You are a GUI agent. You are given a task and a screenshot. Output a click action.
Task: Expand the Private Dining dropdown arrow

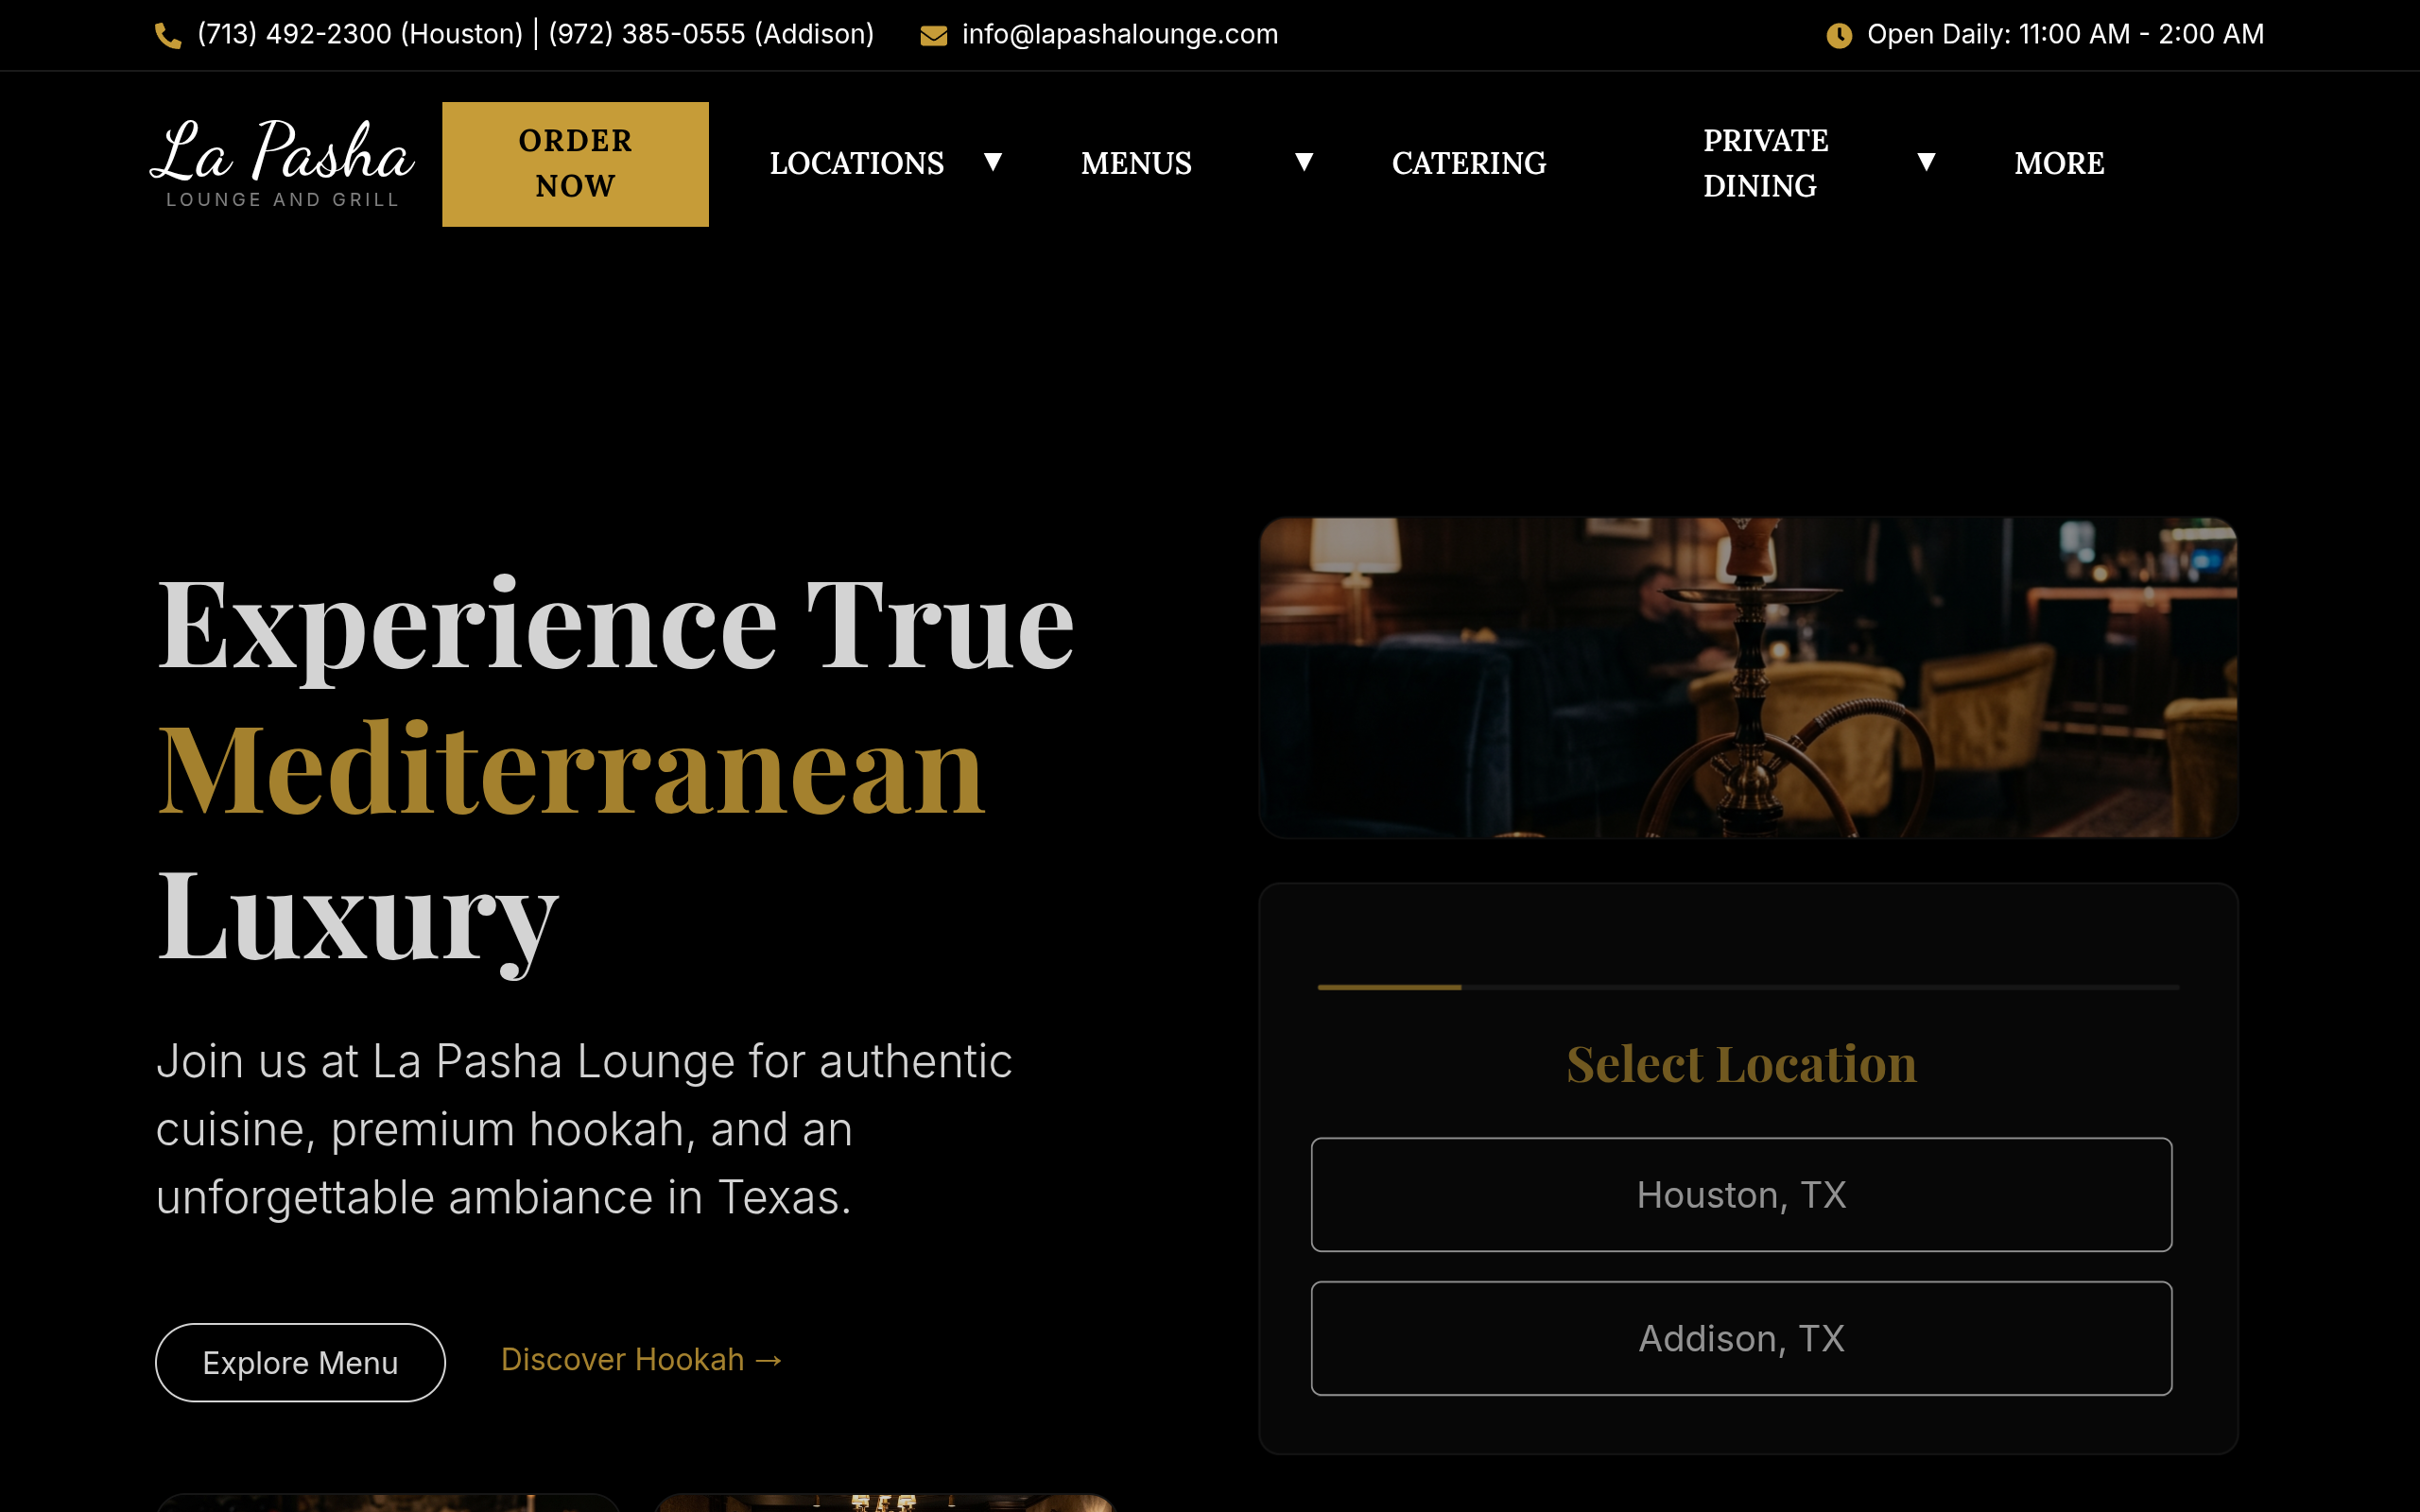point(1925,162)
